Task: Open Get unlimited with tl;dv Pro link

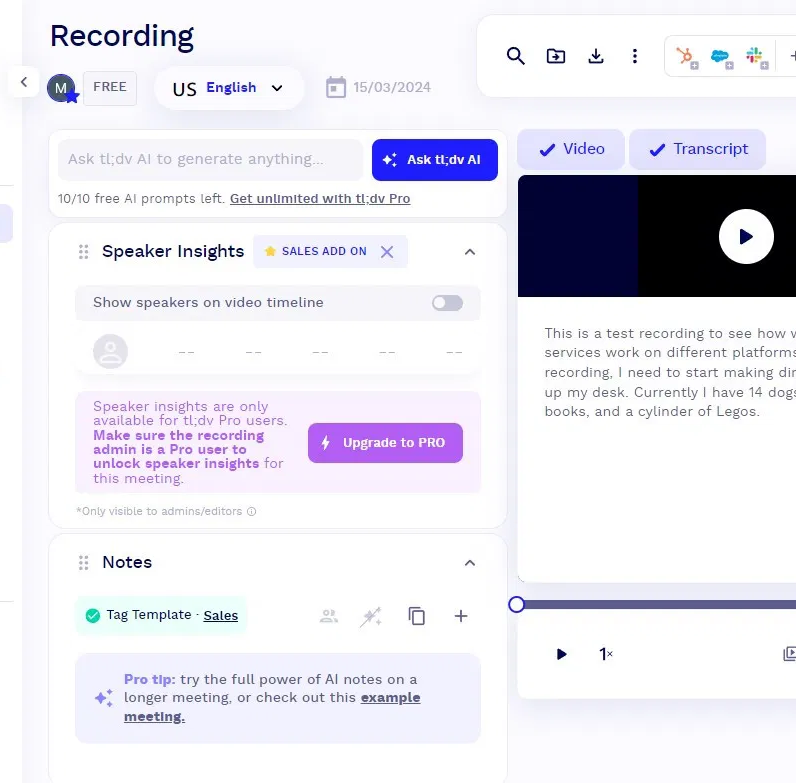Action: (320, 199)
